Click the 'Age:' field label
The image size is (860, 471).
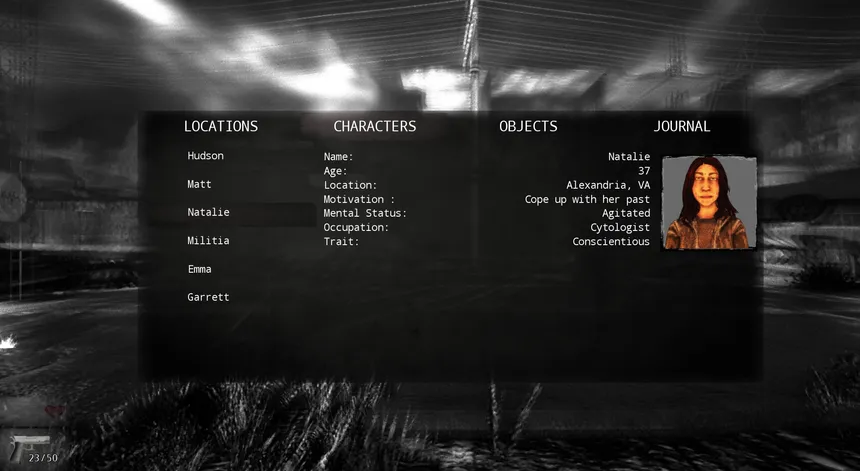pos(335,171)
